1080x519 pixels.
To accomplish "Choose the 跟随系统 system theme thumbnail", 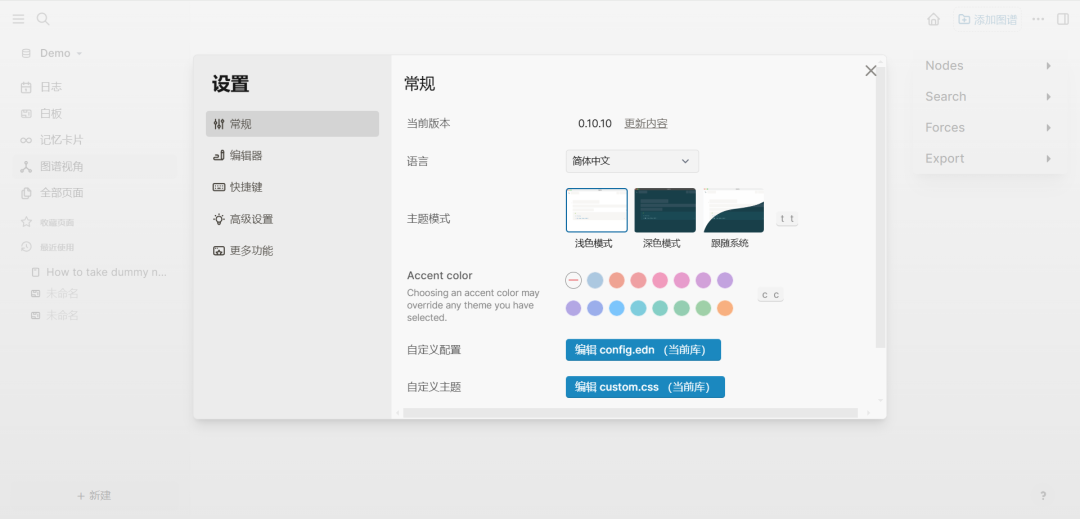I will (x=734, y=211).
